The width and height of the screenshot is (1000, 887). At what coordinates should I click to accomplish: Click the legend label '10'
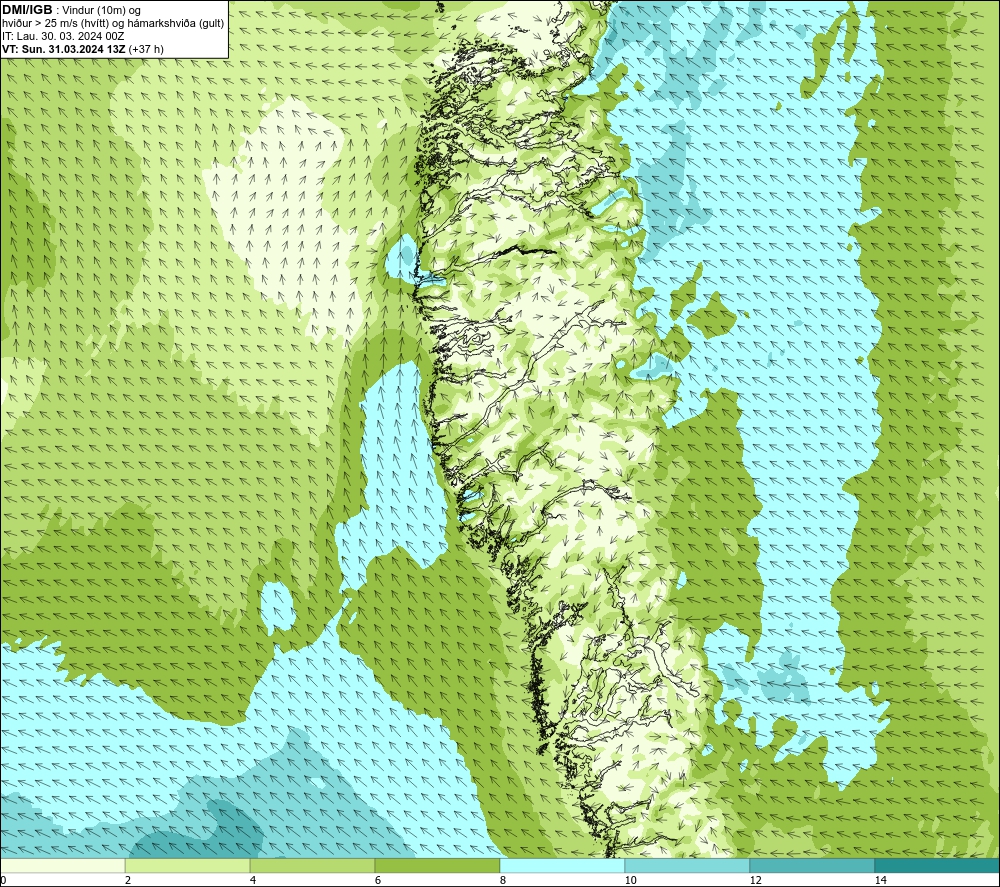(x=631, y=881)
